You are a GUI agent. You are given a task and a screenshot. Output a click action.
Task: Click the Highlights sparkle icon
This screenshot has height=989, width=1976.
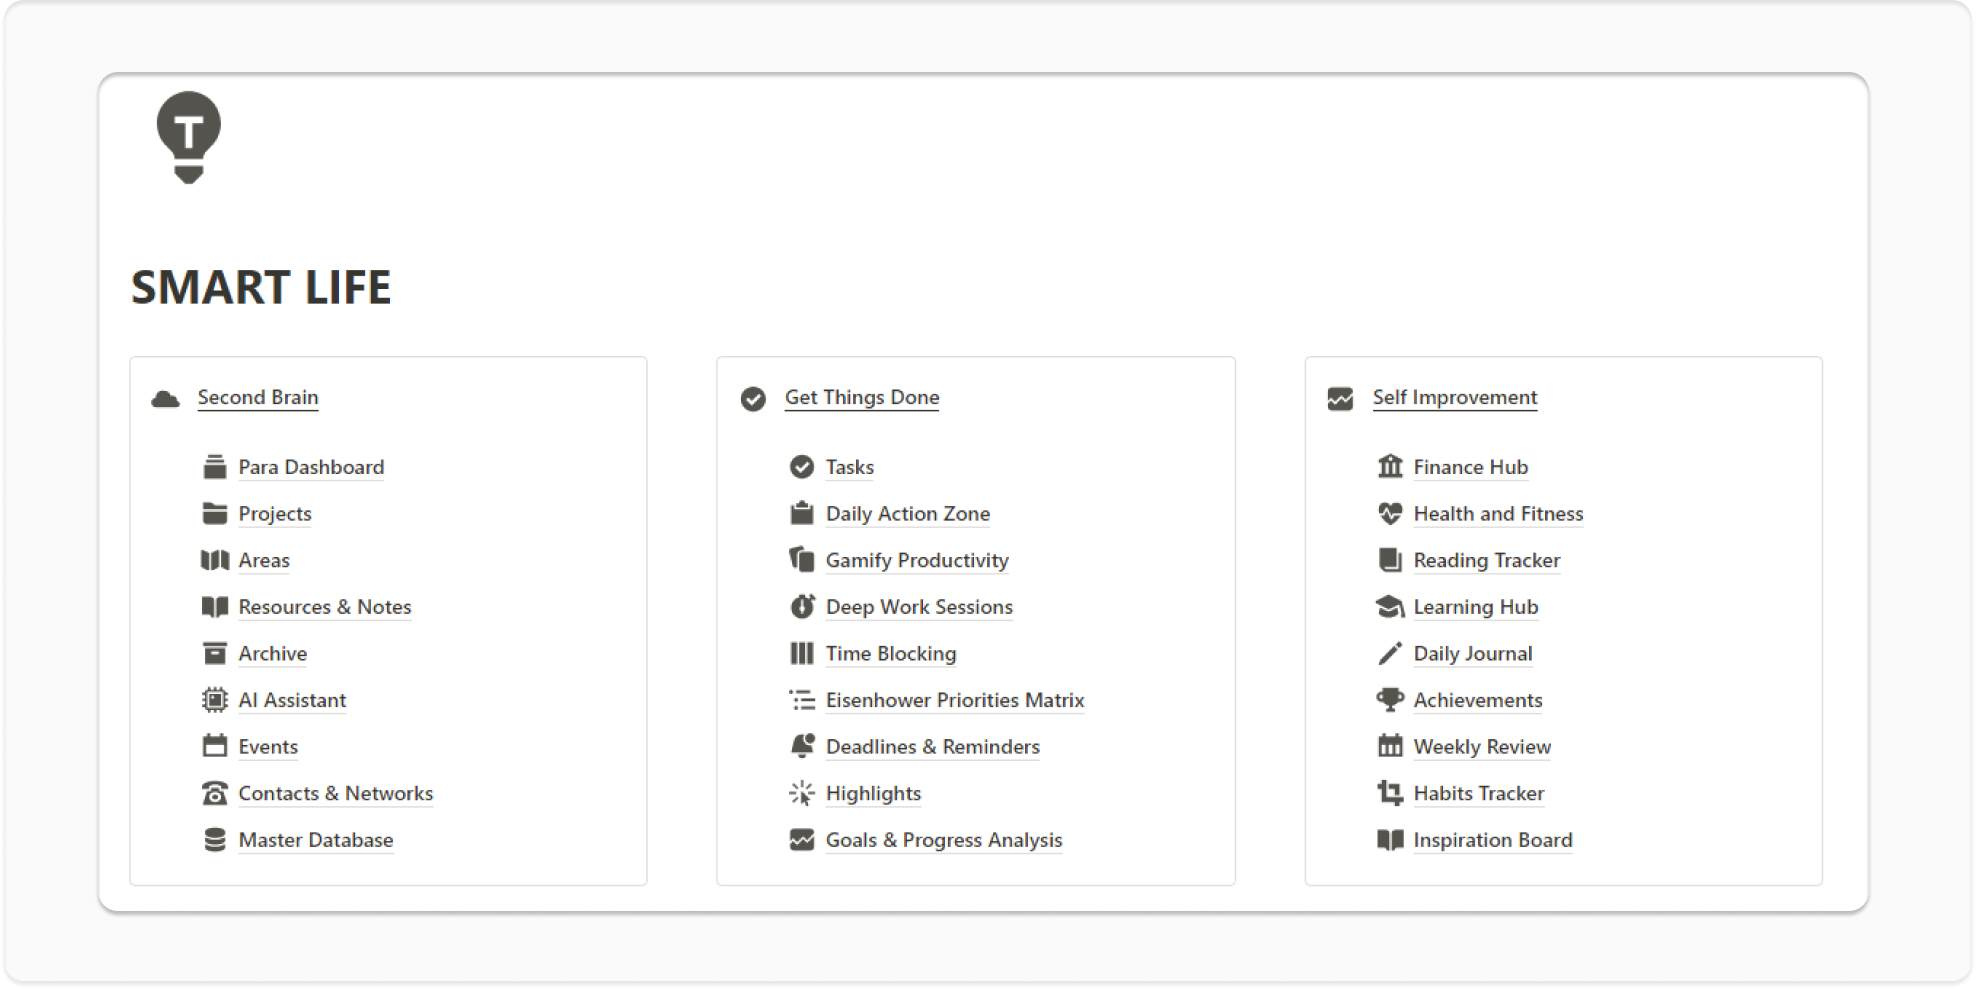click(802, 794)
